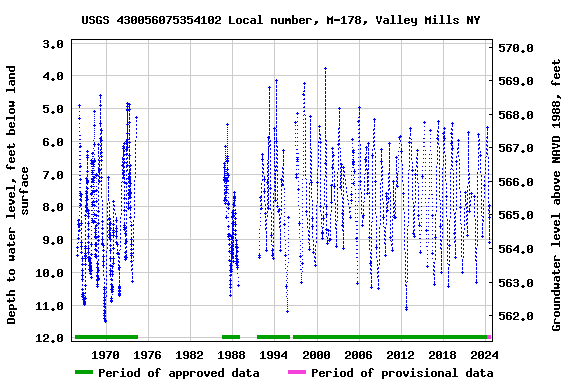Click the x-axis label 2000
The image size is (576, 384).
(x=316, y=355)
